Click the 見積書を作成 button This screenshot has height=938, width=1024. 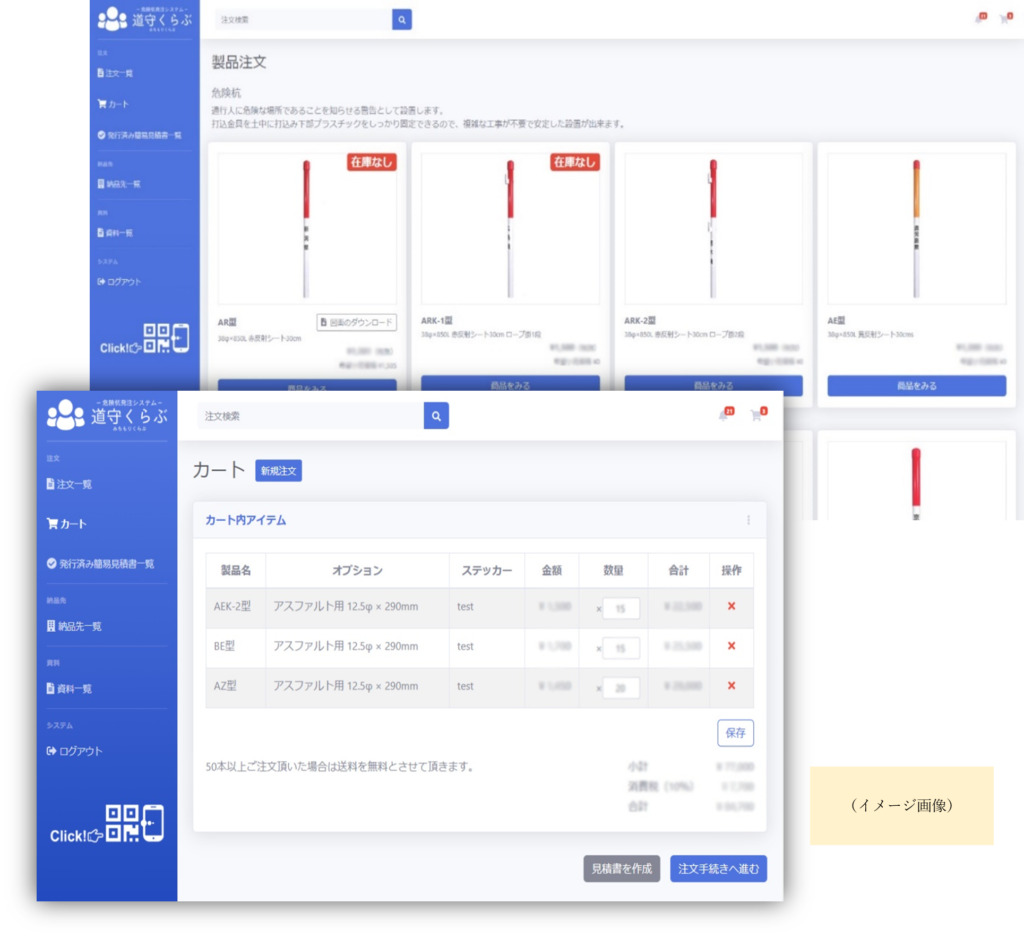click(x=621, y=869)
